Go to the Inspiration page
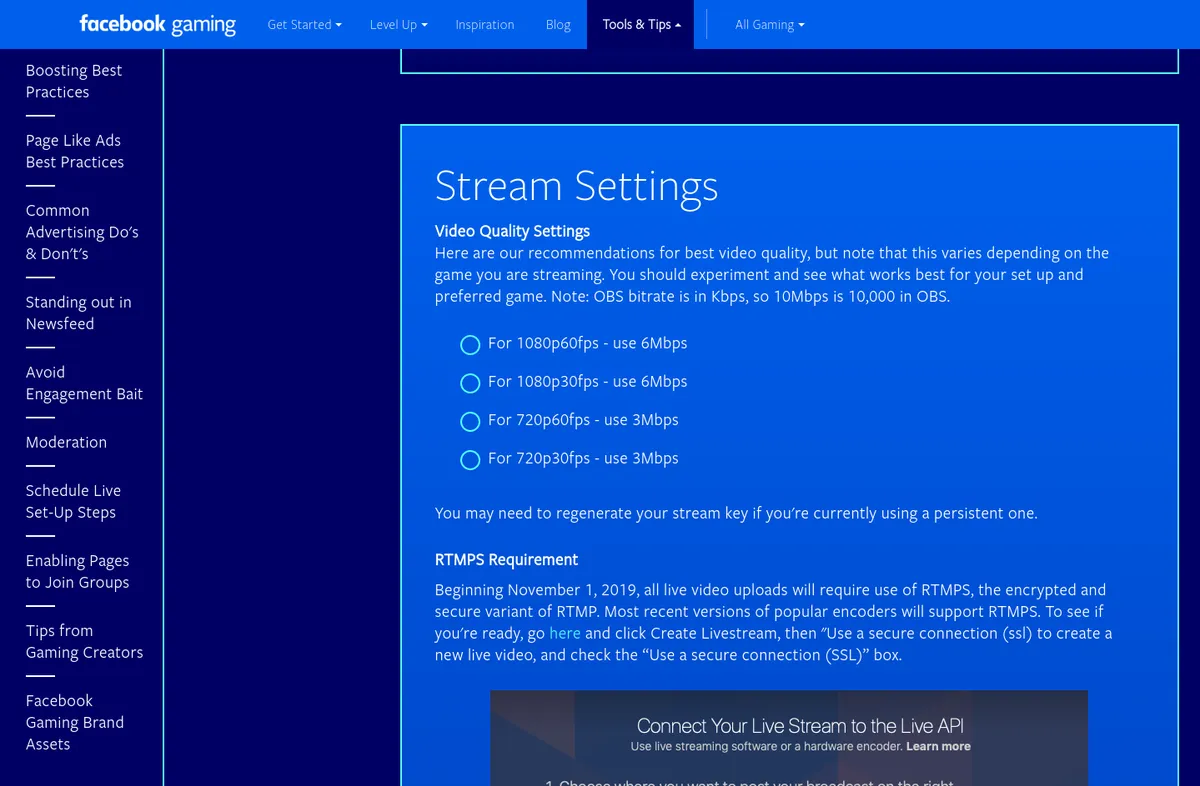Image resolution: width=1200 pixels, height=786 pixels. [484, 24]
